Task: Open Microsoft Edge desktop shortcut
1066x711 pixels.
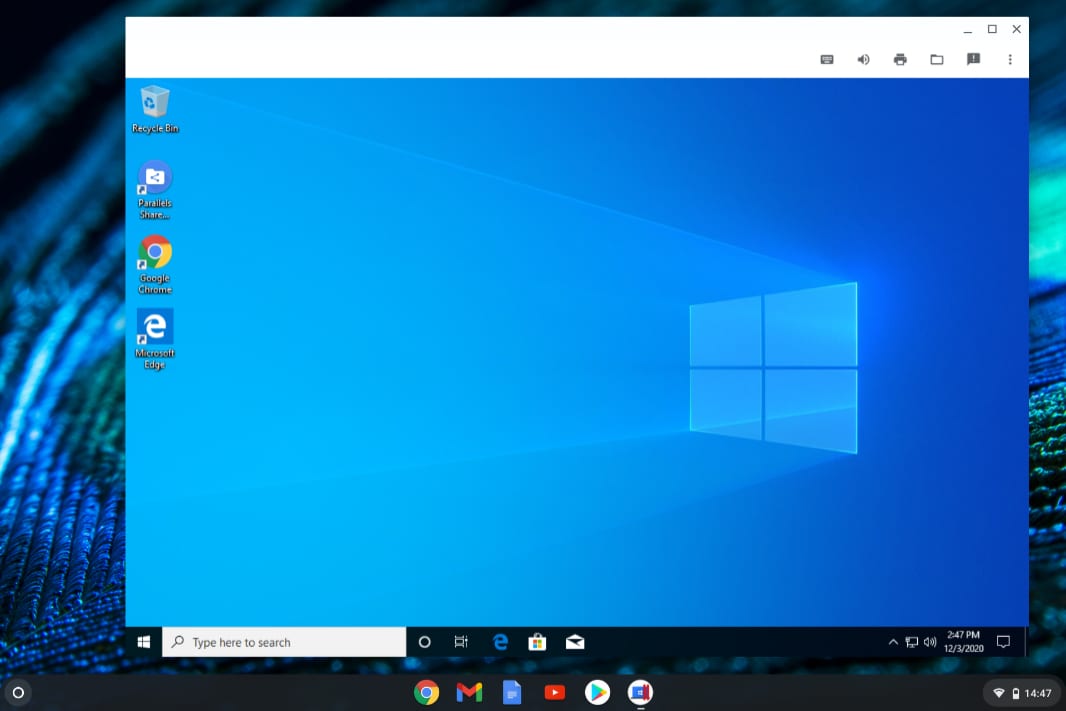Action: 155,336
